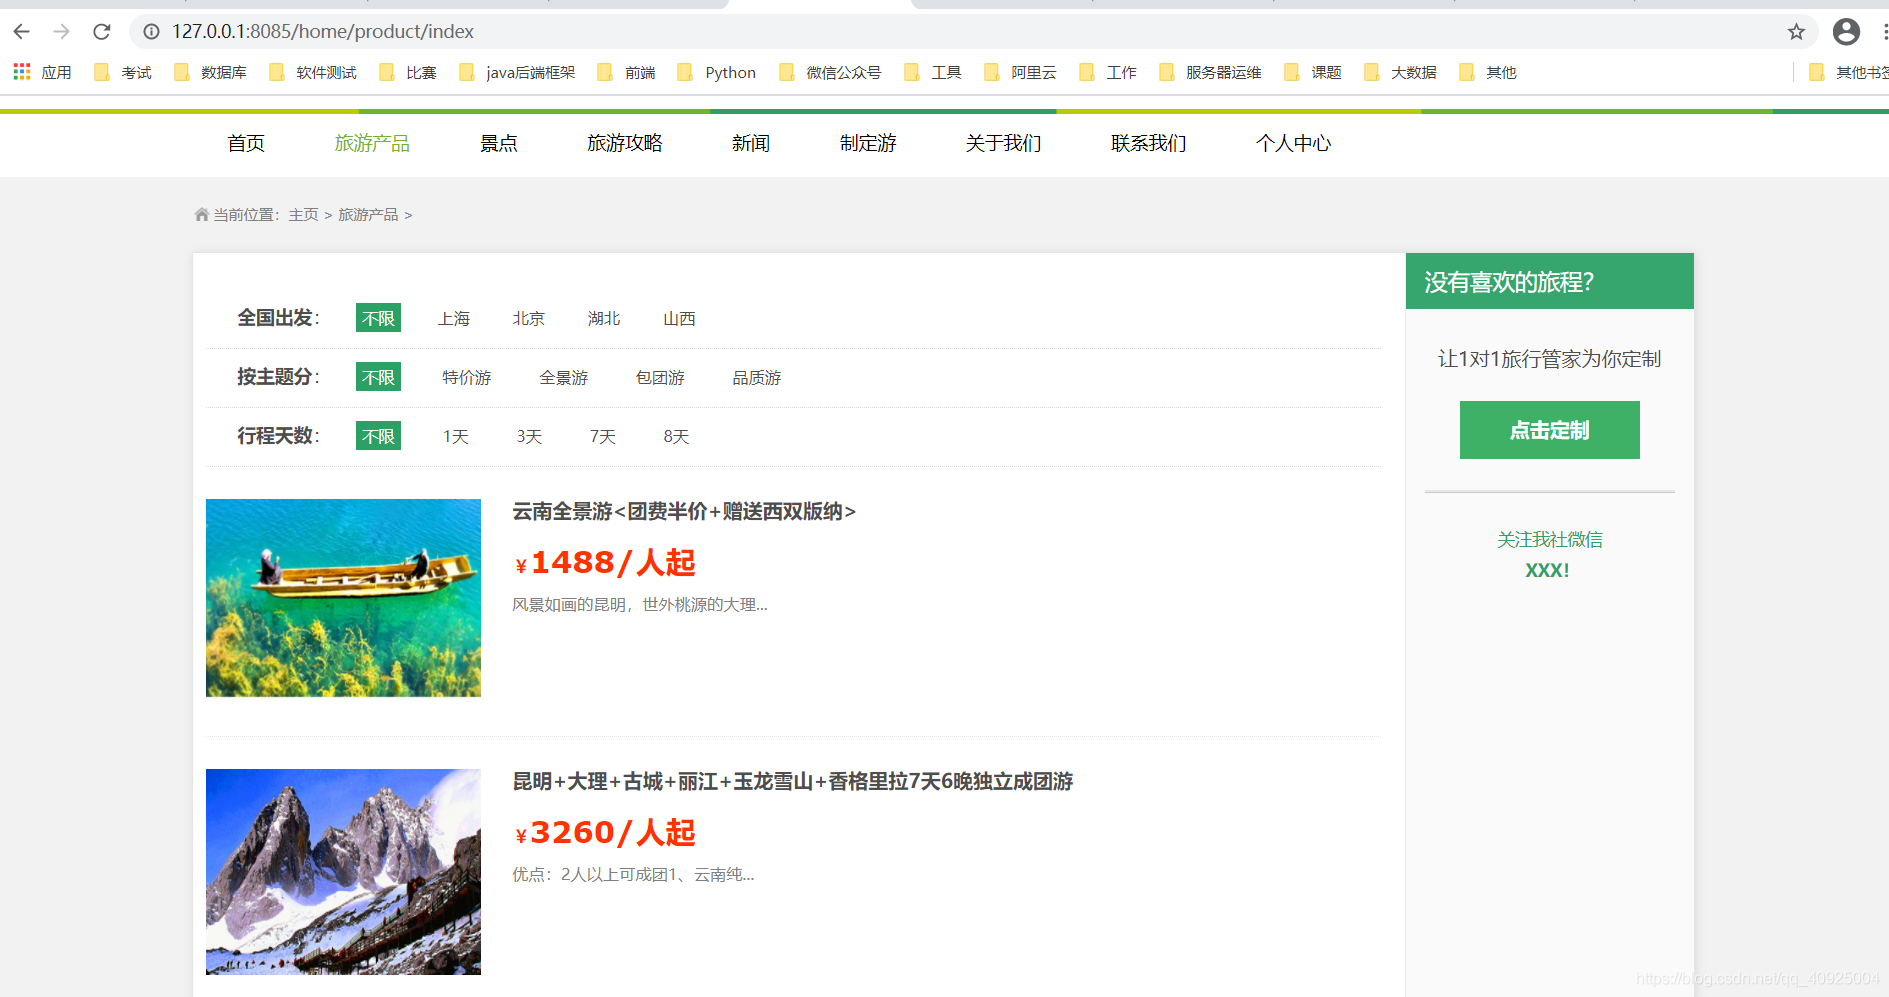Click the browser back arrow
The width and height of the screenshot is (1889, 997).
(x=22, y=32)
